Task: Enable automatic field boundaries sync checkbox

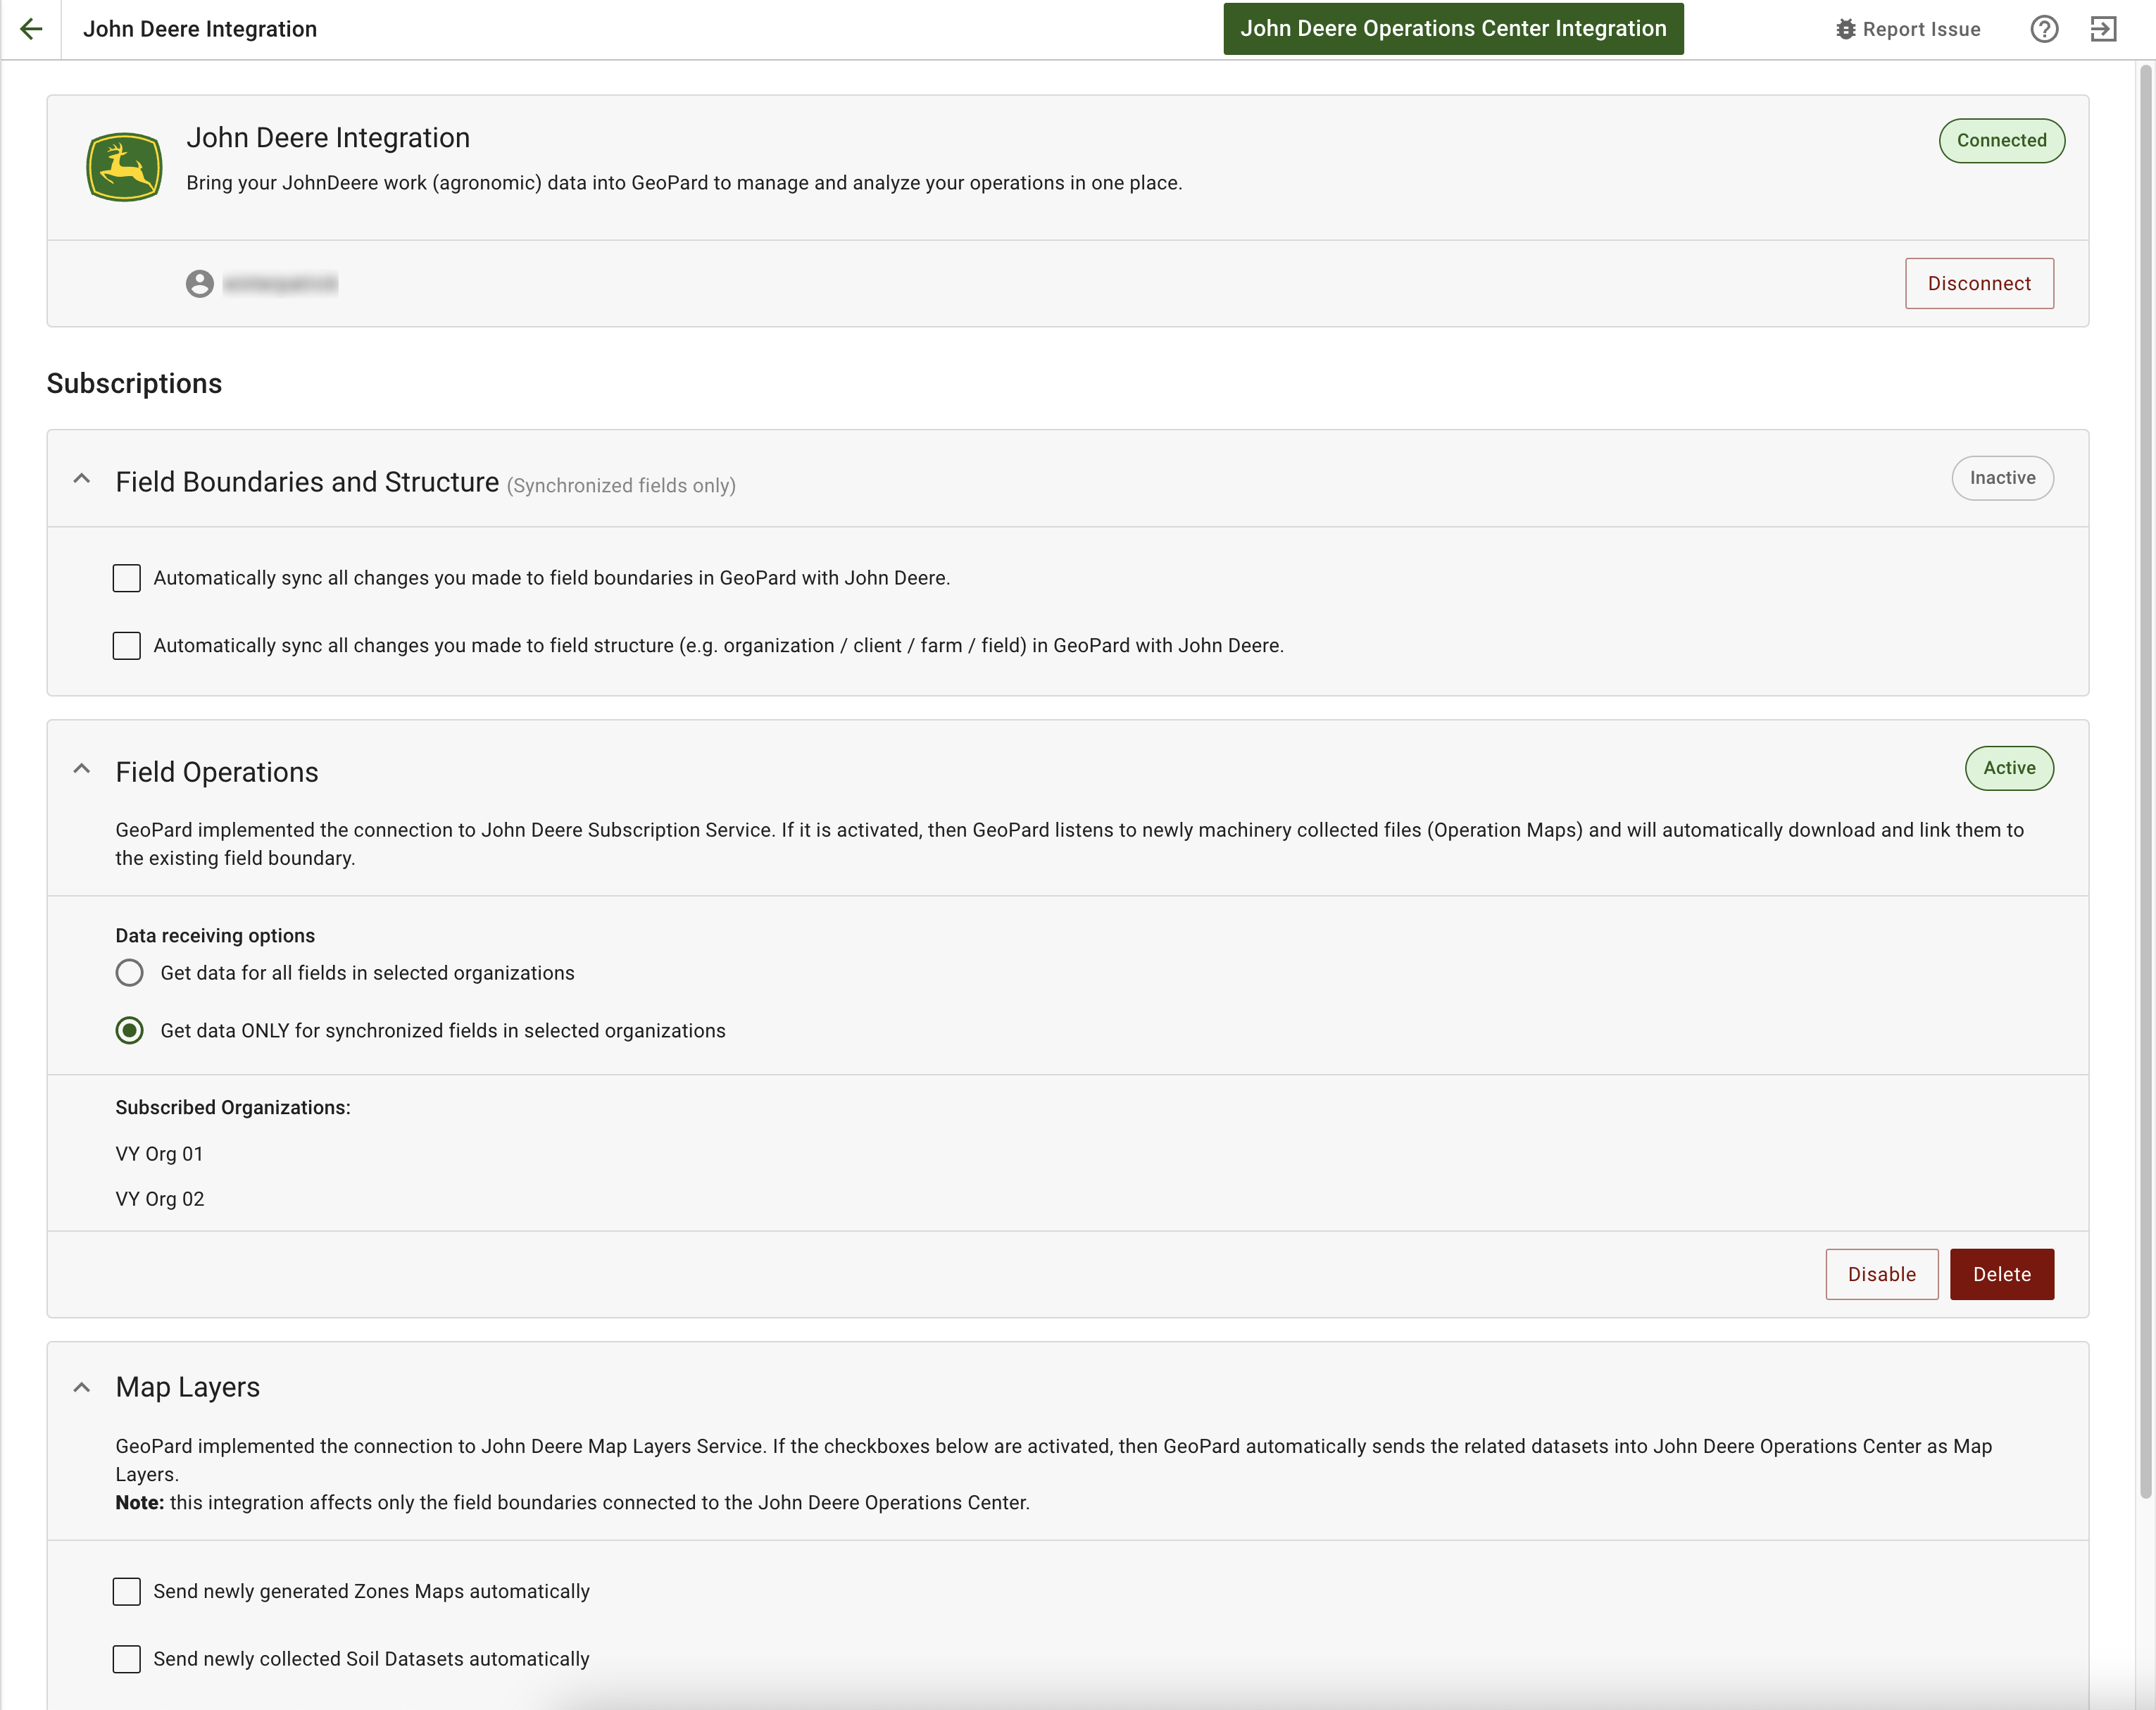Action: [127, 578]
